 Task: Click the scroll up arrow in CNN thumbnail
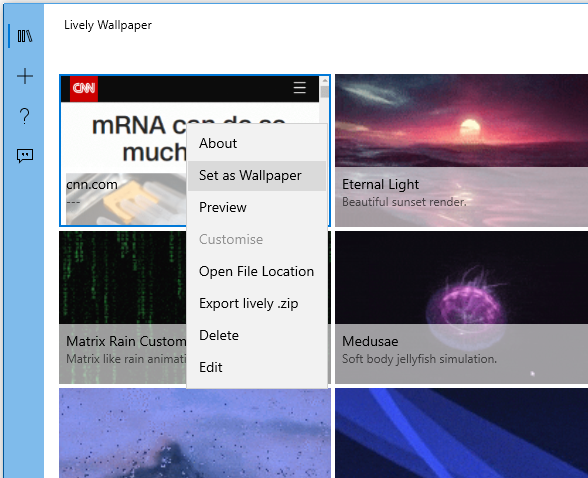tap(325, 81)
